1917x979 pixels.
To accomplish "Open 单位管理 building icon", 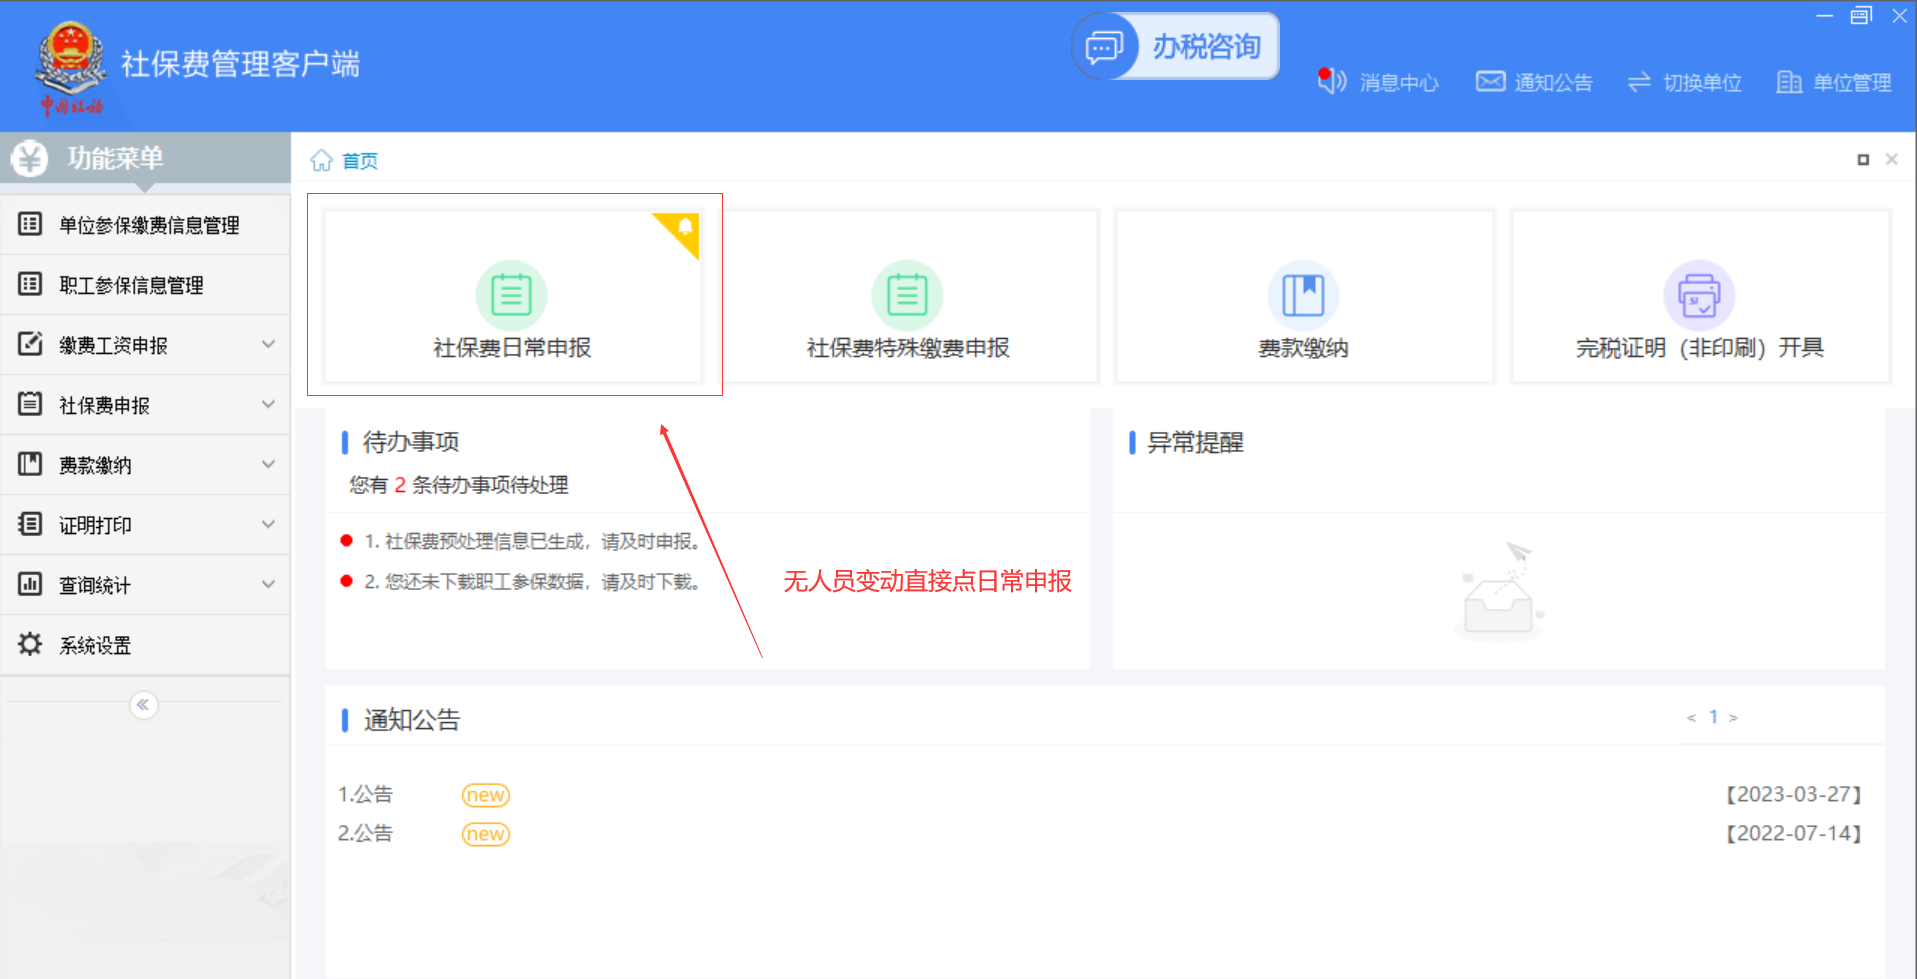I will tap(1789, 82).
